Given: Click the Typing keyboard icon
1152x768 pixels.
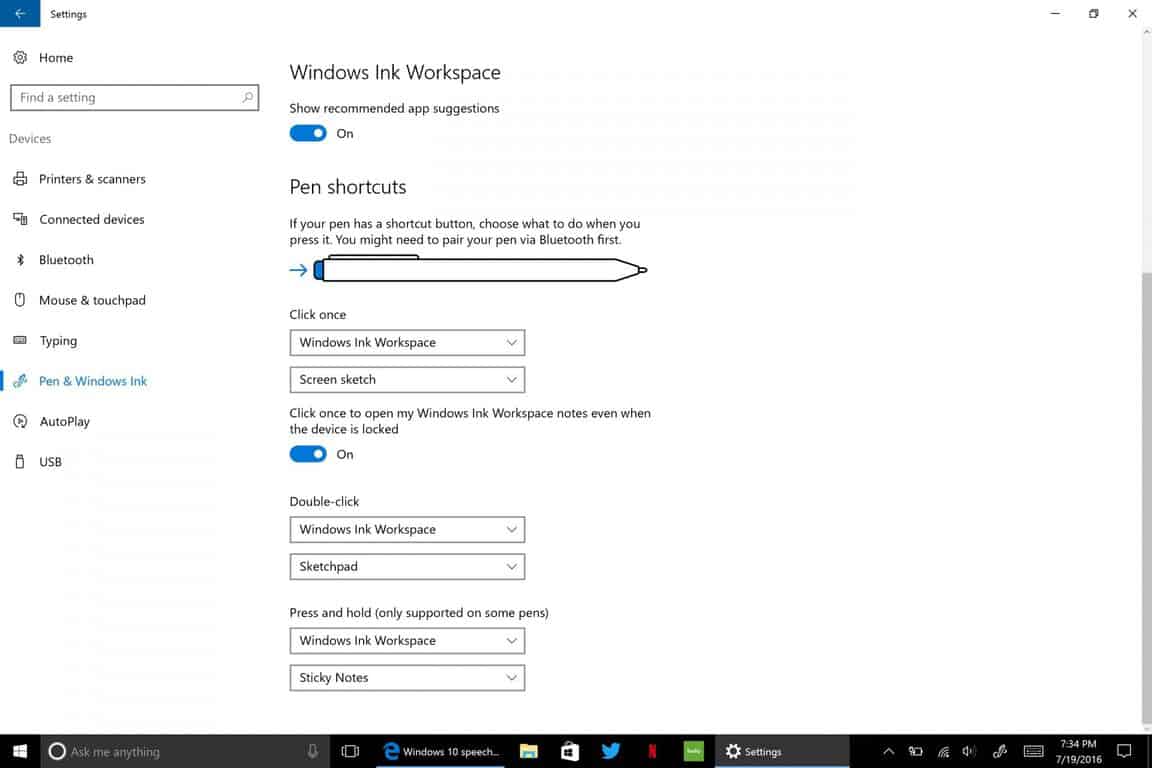Looking at the screenshot, I should click(x=20, y=340).
